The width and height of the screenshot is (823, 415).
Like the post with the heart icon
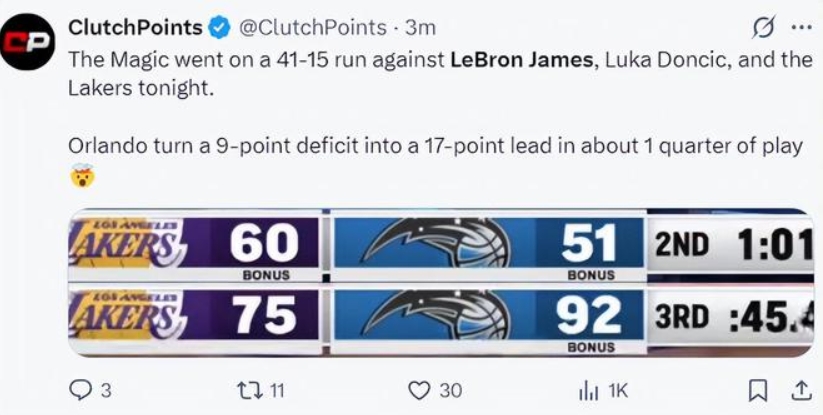click(x=419, y=390)
